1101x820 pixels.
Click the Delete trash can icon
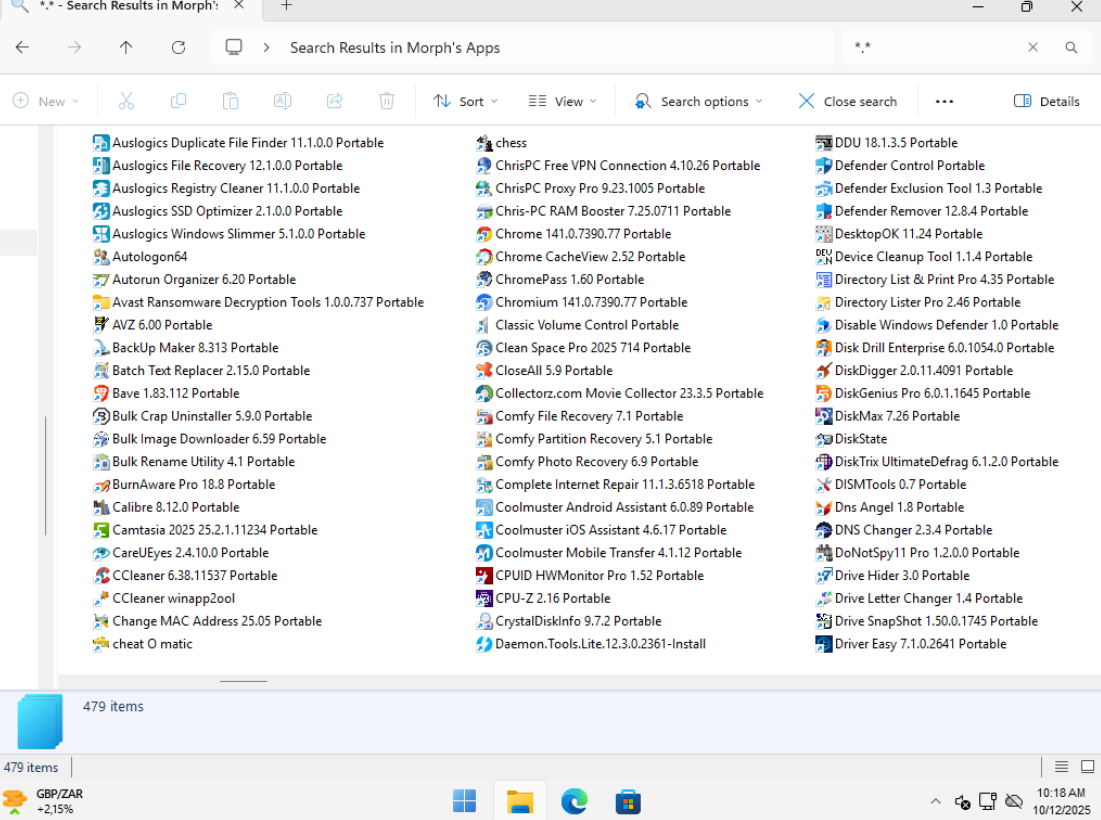point(387,101)
